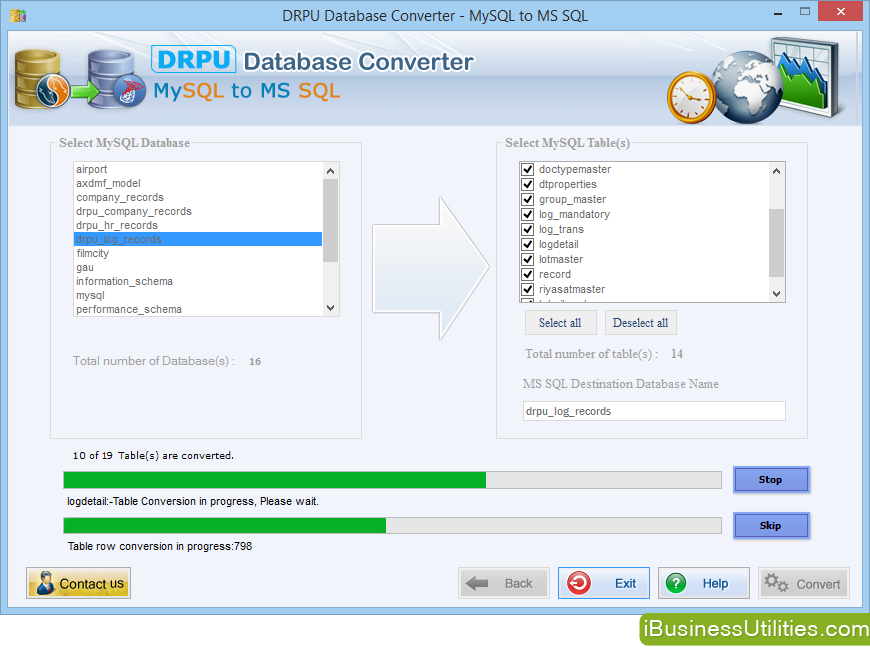The width and height of the screenshot is (870, 650).
Task: Click the green question mark Help icon
Action: [x=676, y=583]
